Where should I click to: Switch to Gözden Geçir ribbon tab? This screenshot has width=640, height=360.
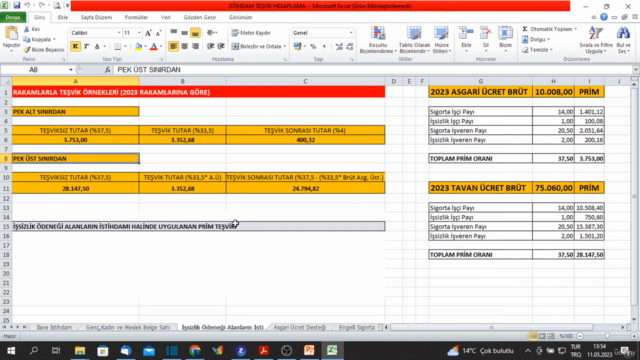click(200, 18)
